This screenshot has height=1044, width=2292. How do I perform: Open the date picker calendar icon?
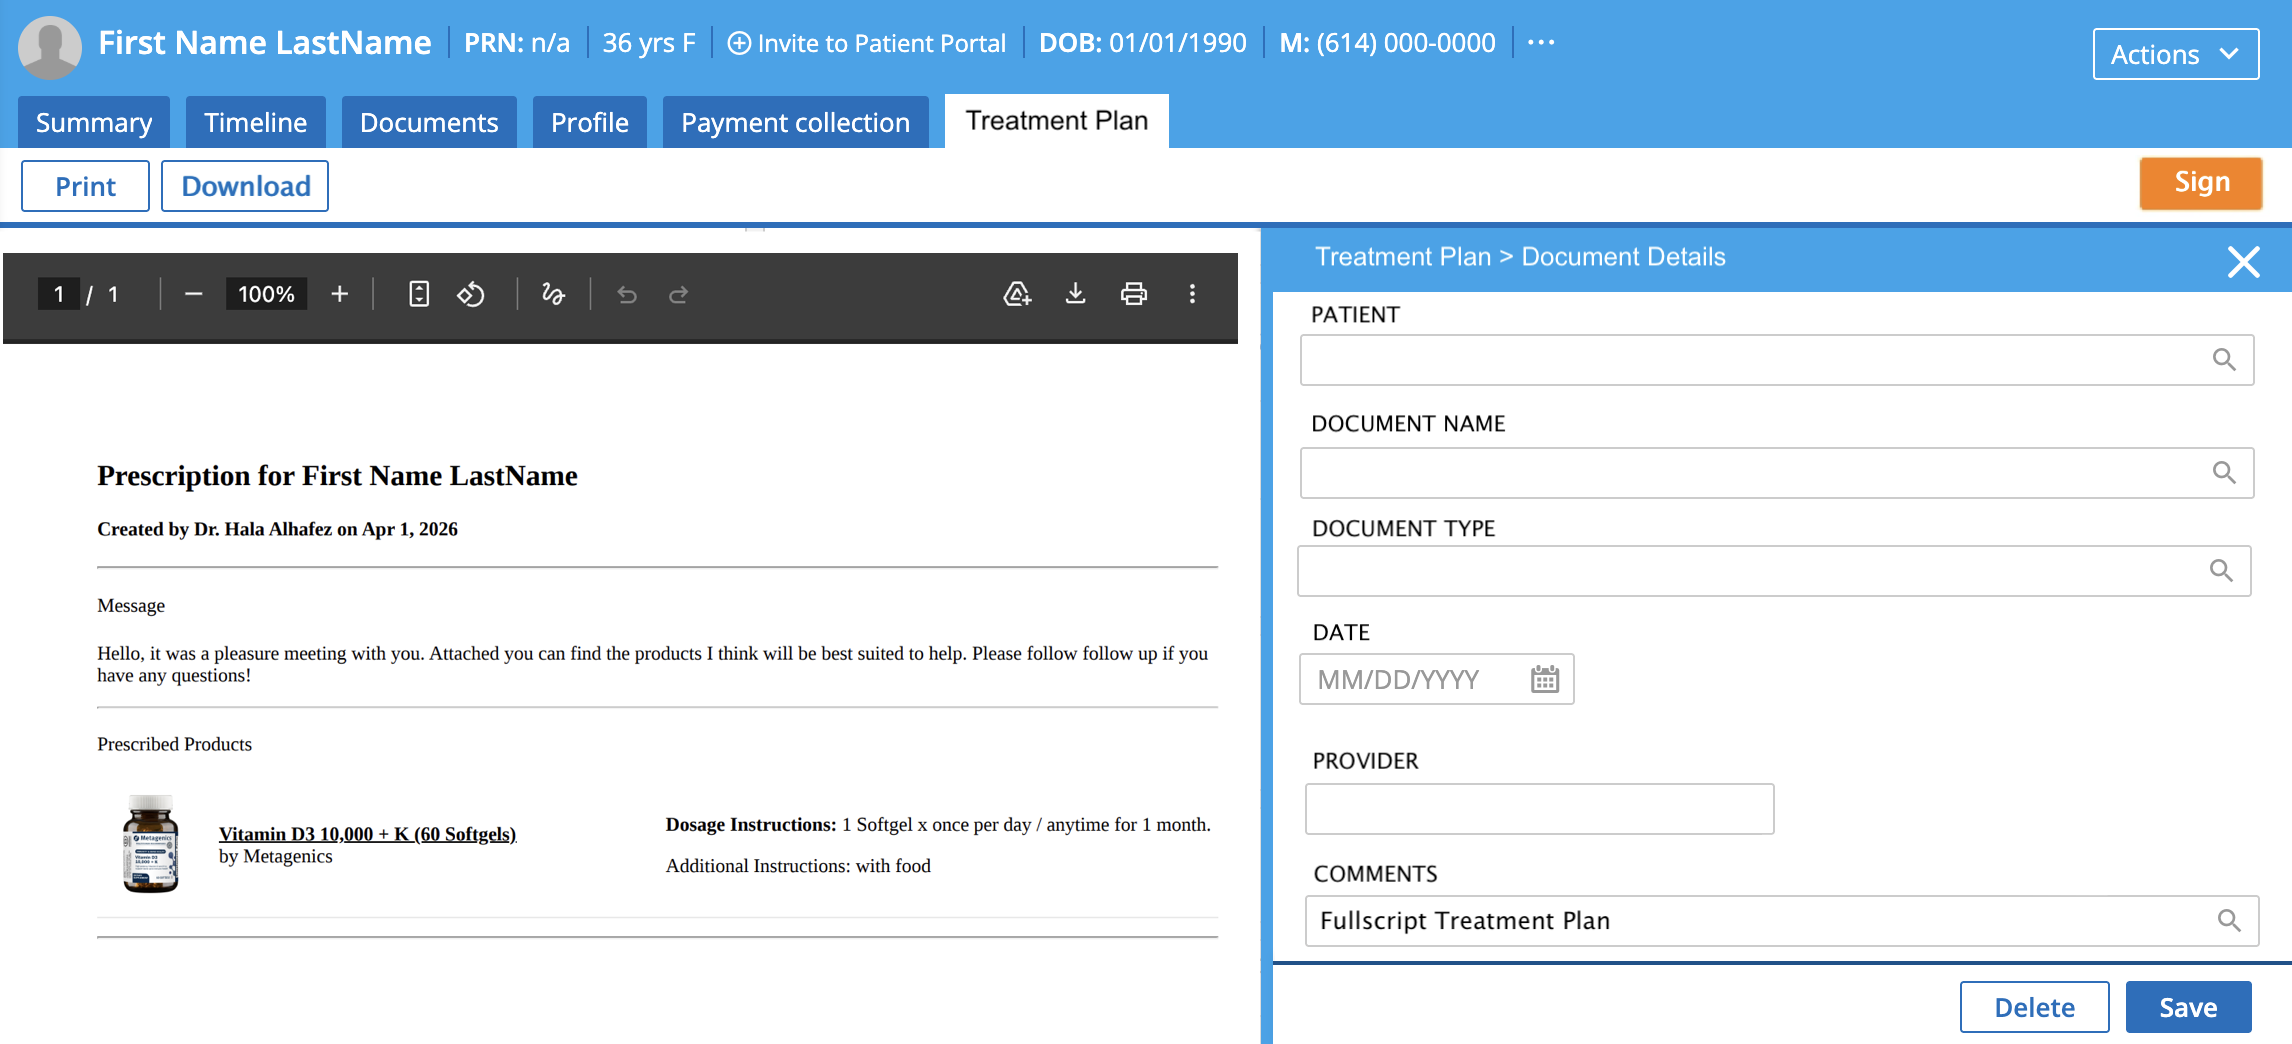pos(1544,680)
